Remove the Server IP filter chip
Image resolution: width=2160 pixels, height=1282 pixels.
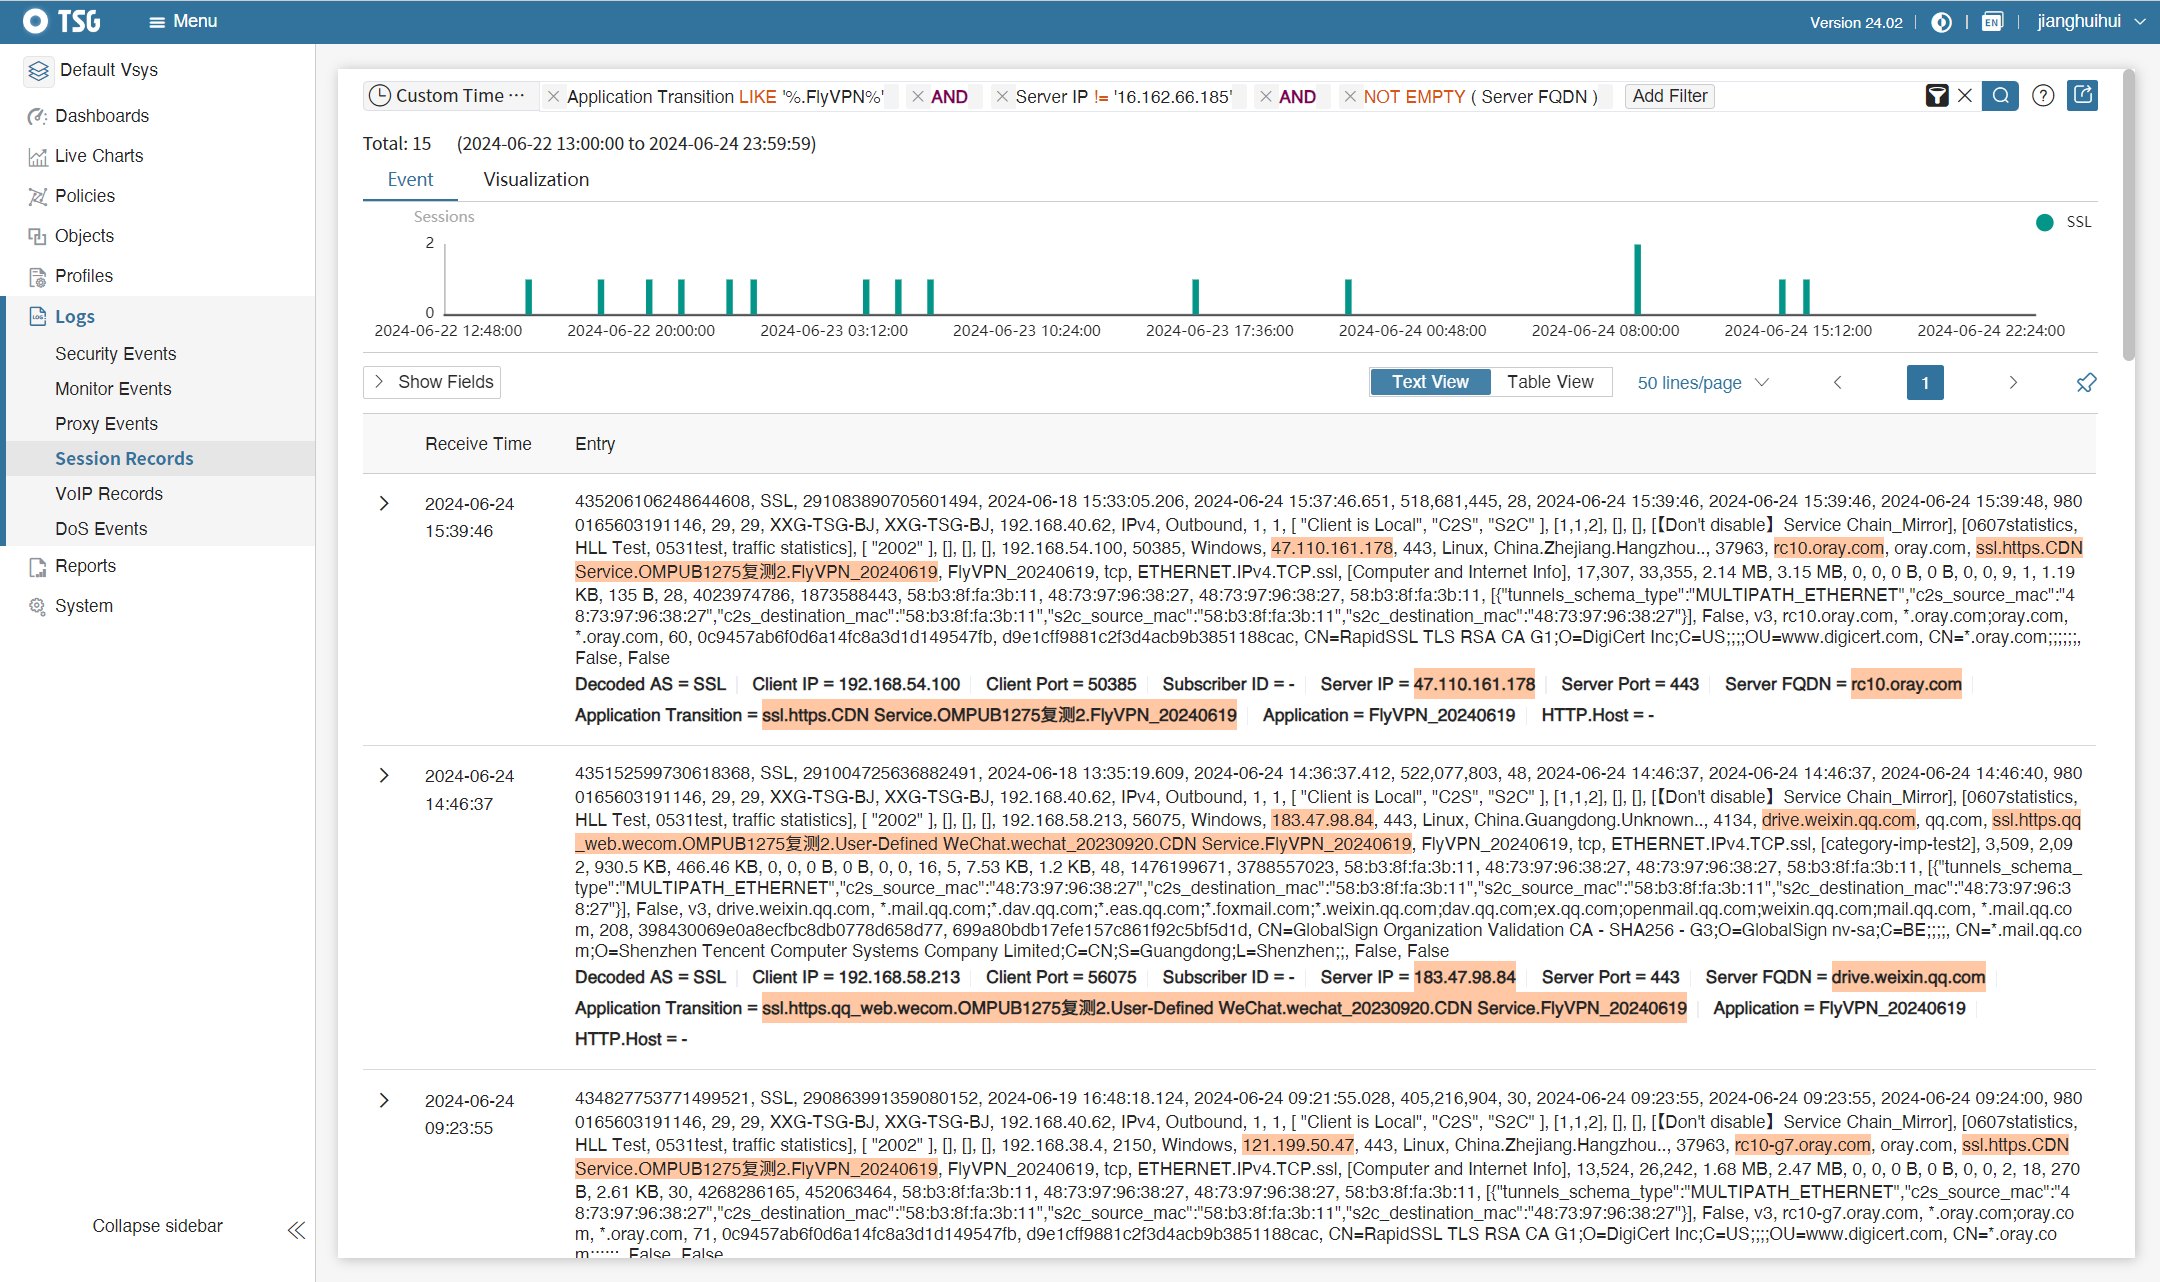1002,97
